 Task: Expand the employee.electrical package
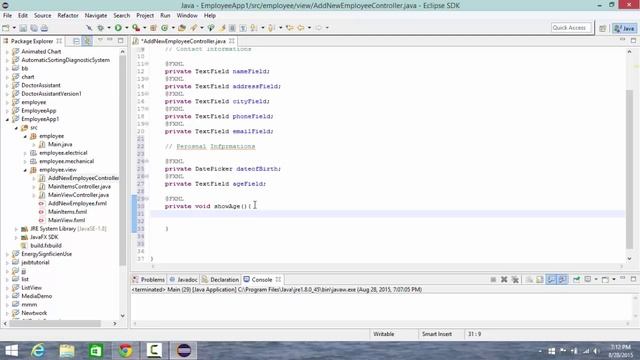[x=25, y=153]
